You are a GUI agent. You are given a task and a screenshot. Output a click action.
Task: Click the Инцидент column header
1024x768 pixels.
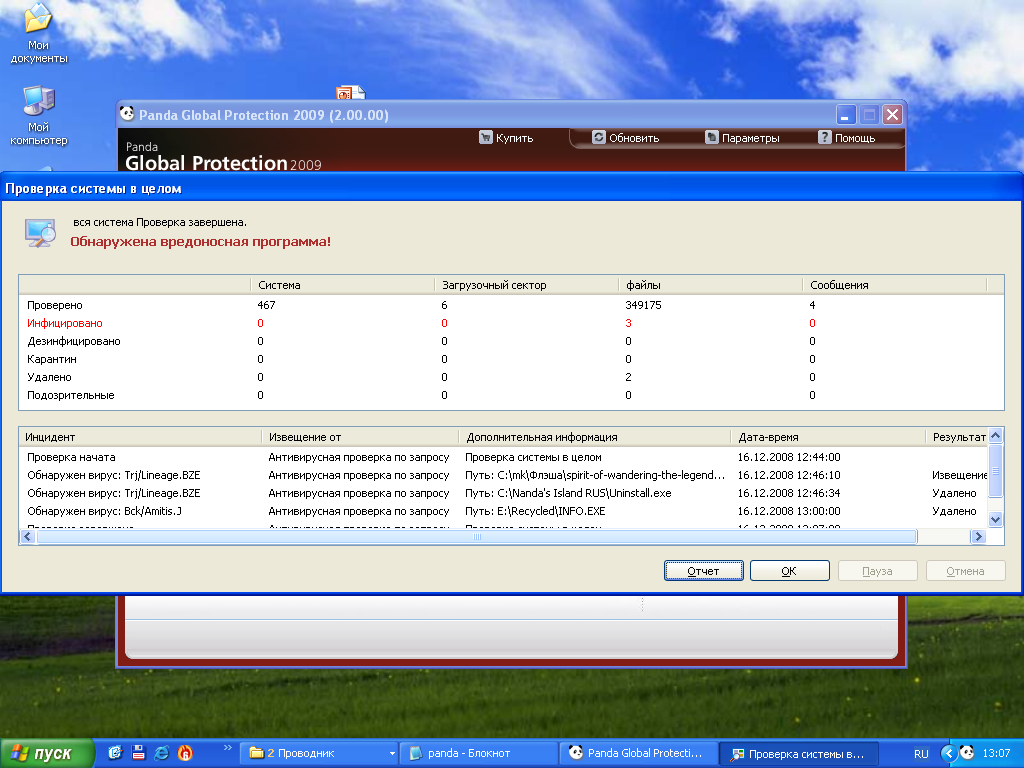[x=140, y=437]
